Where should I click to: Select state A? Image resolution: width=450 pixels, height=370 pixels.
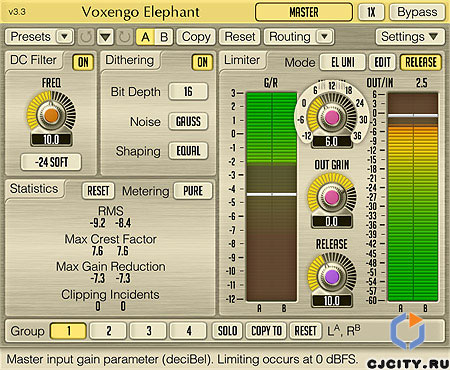pyautogui.click(x=145, y=37)
